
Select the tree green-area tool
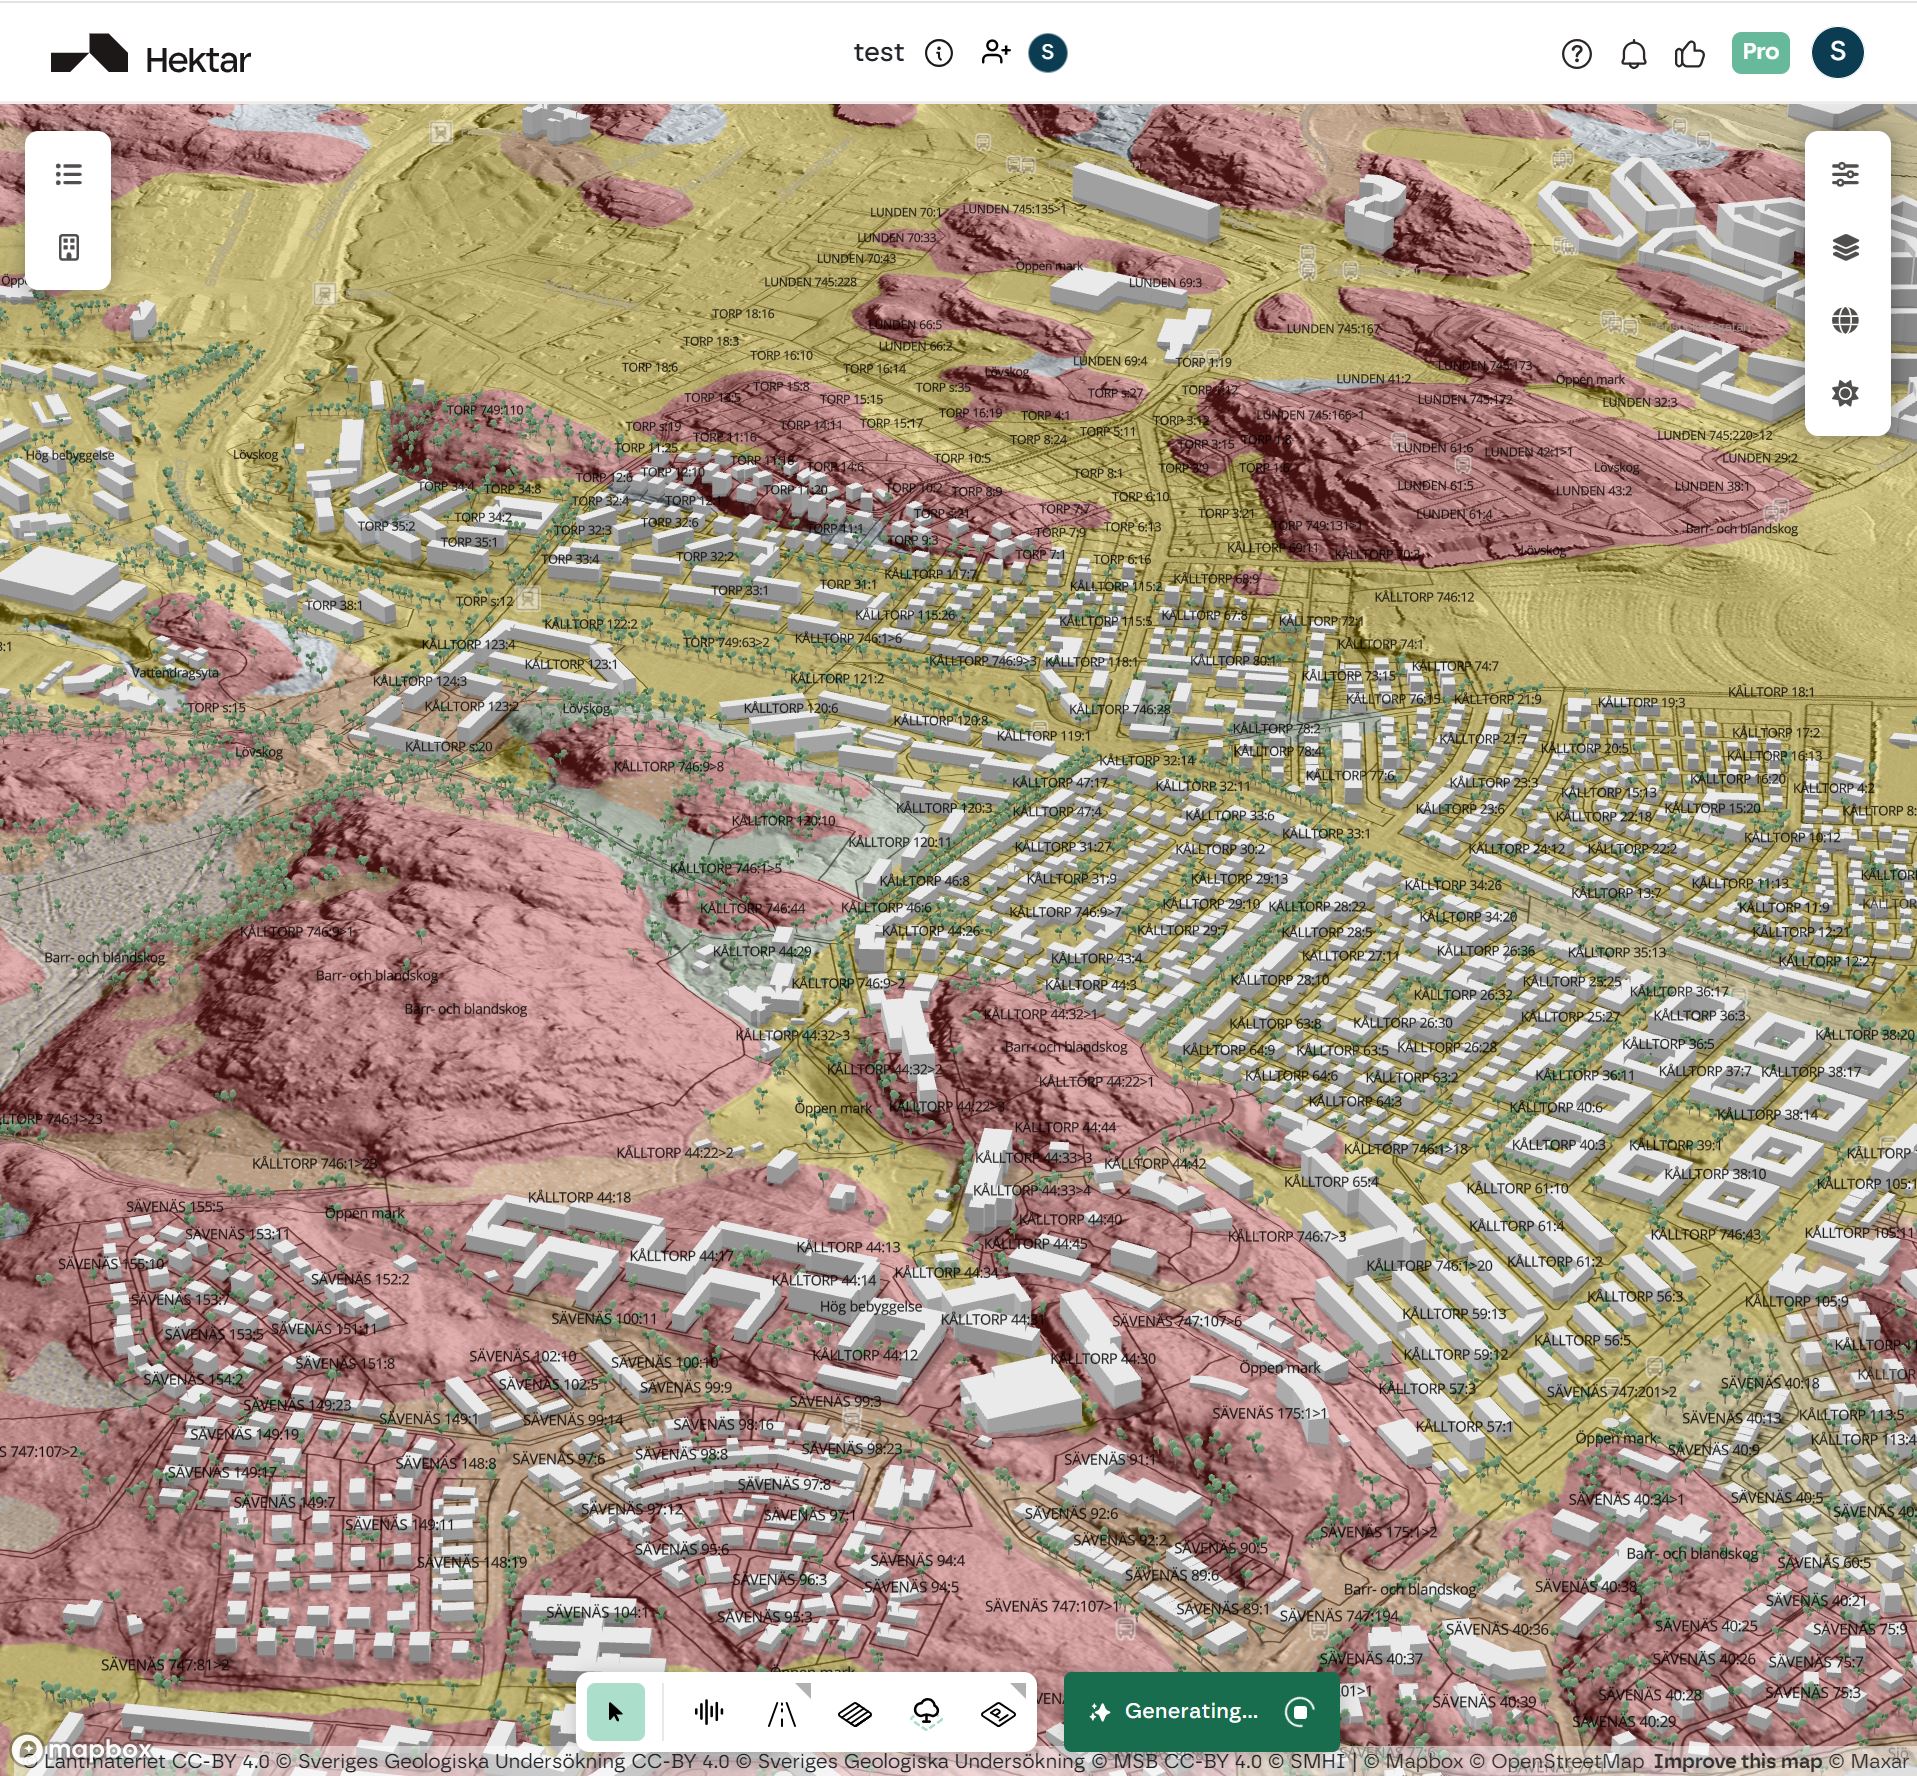(x=927, y=1713)
